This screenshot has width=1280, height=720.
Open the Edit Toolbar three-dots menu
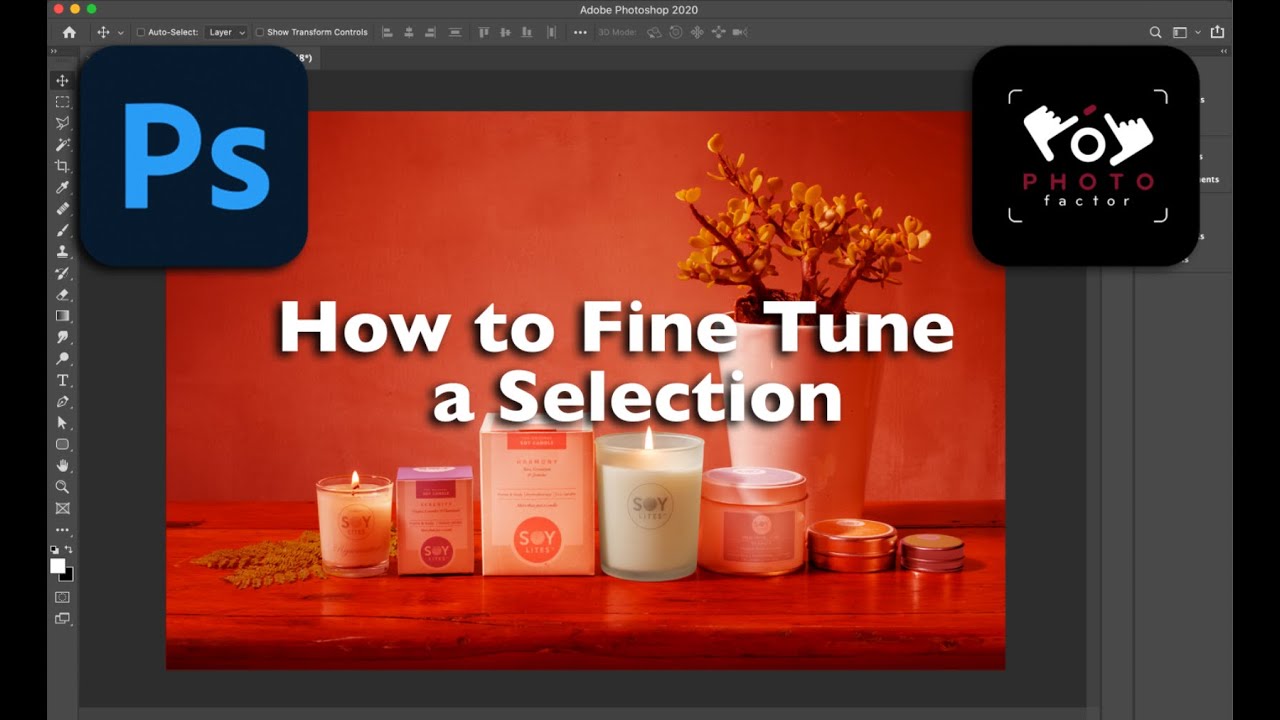click(62, 530)
